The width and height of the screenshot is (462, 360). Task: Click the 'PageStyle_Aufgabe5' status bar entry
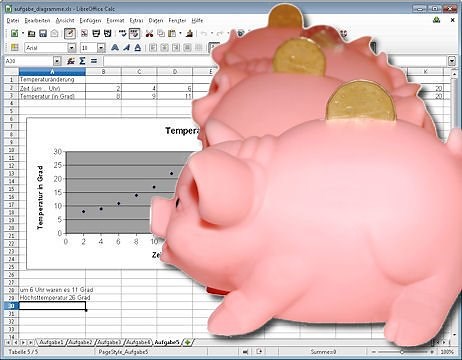click(123, 352)
